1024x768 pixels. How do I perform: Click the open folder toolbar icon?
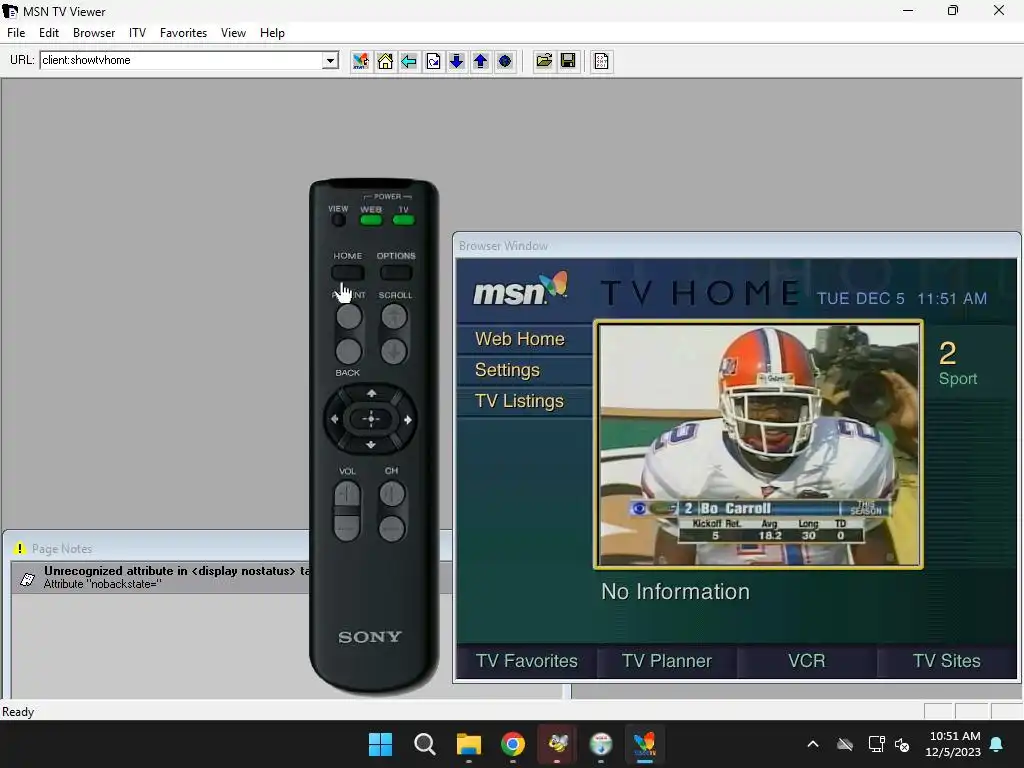click(x=543, y=61)
